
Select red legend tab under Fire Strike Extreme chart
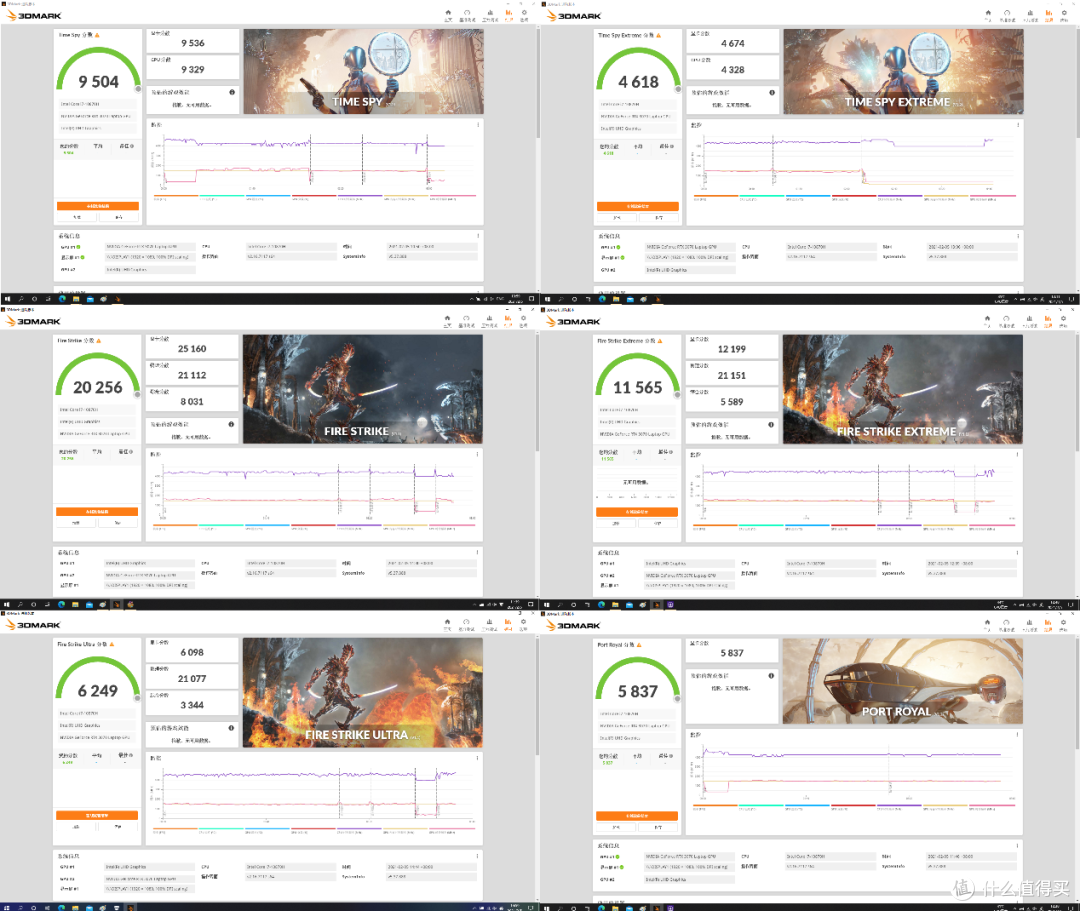coord(853,525)
